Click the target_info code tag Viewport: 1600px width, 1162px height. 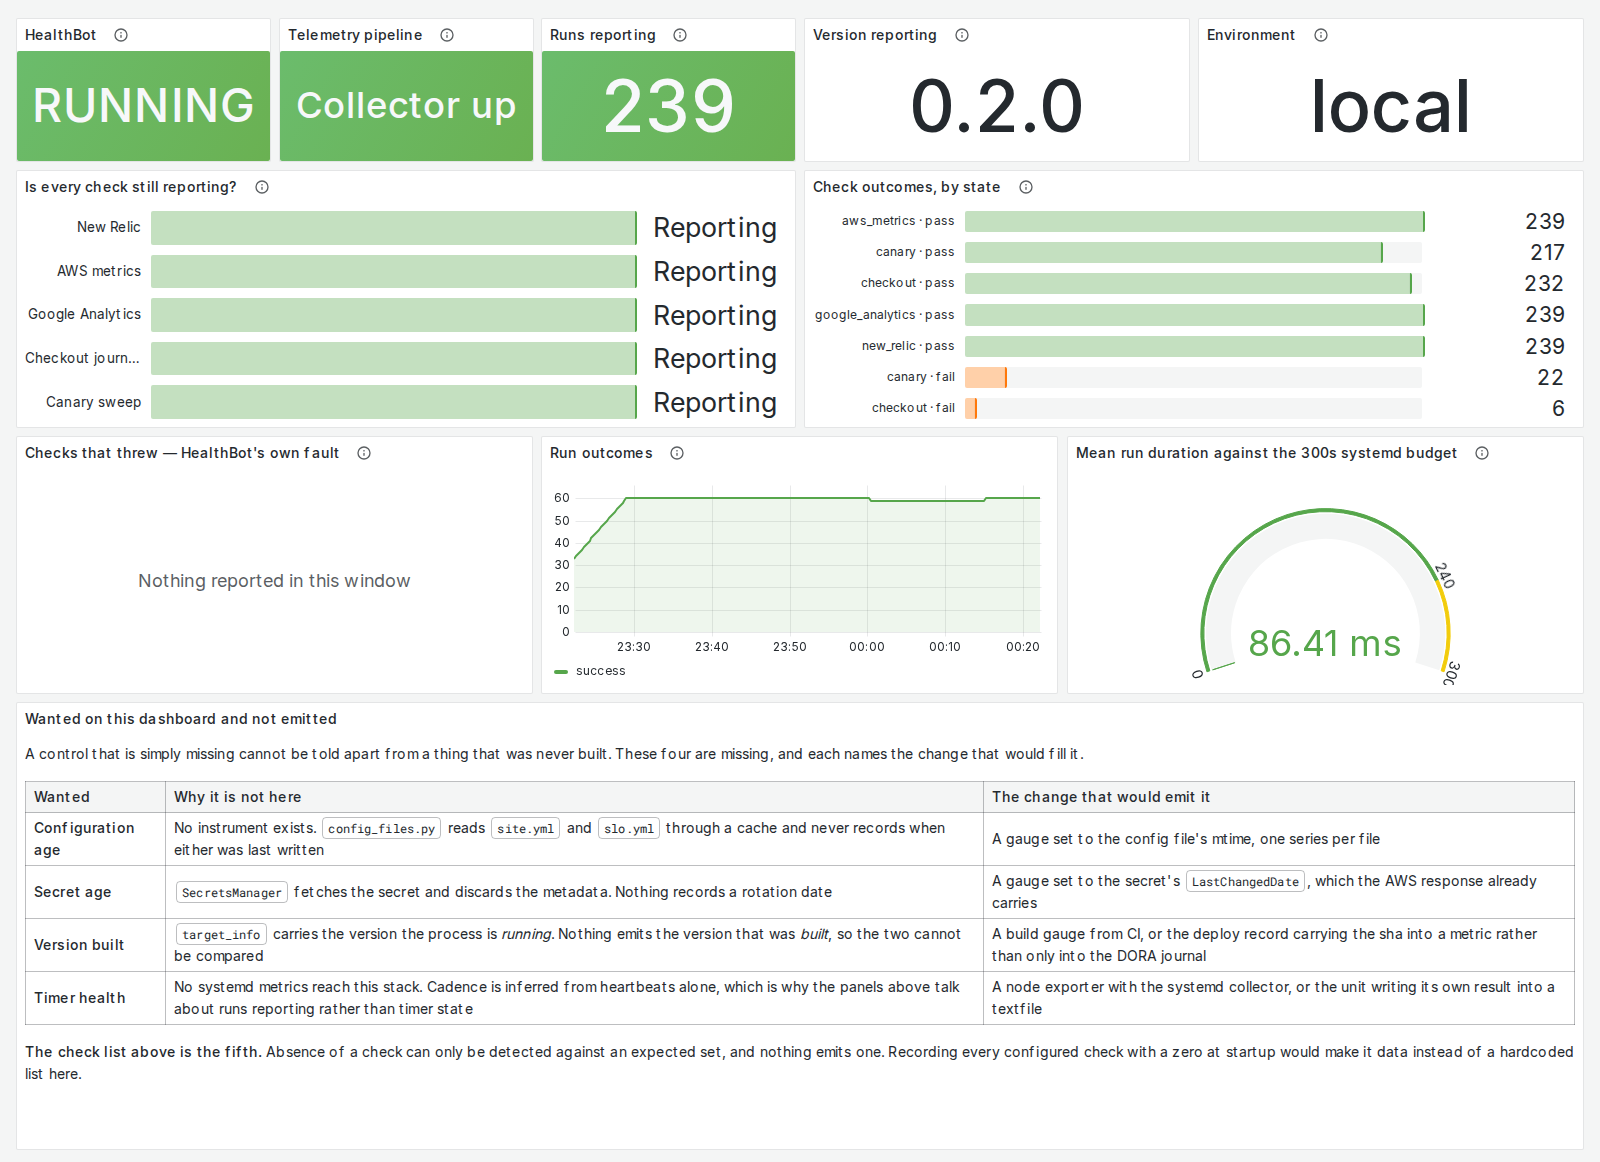(221, 934)
